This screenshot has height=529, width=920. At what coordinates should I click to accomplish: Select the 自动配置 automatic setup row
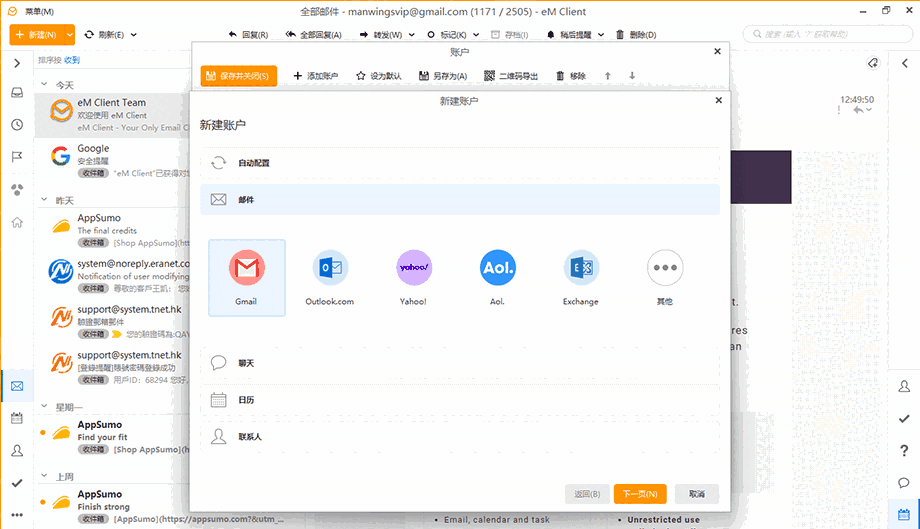(460, 163)
